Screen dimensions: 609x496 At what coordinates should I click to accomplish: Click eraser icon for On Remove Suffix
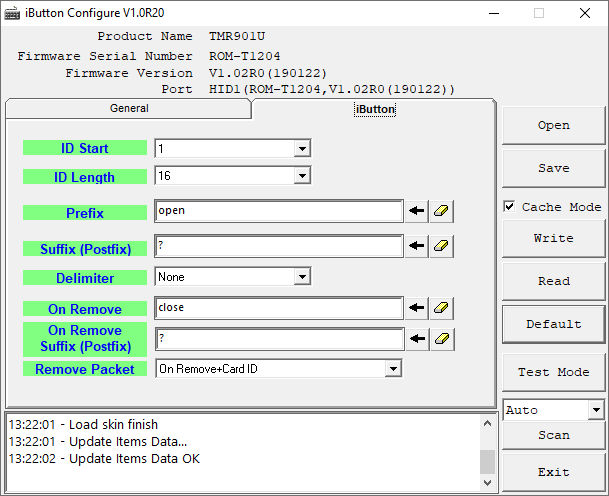pos(442,339)
